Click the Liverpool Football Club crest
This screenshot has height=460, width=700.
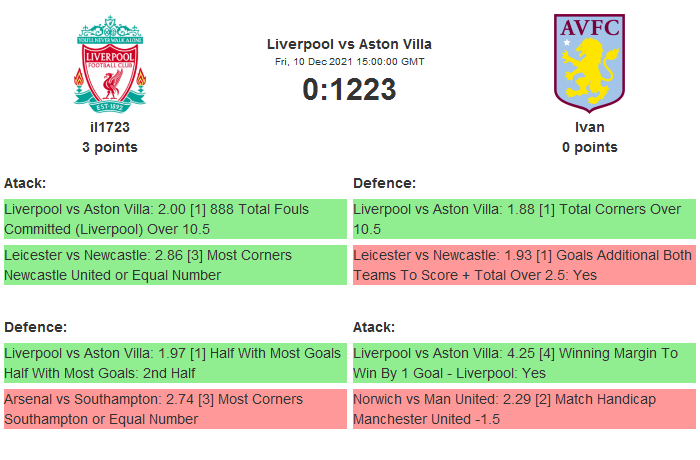(110, 63)
